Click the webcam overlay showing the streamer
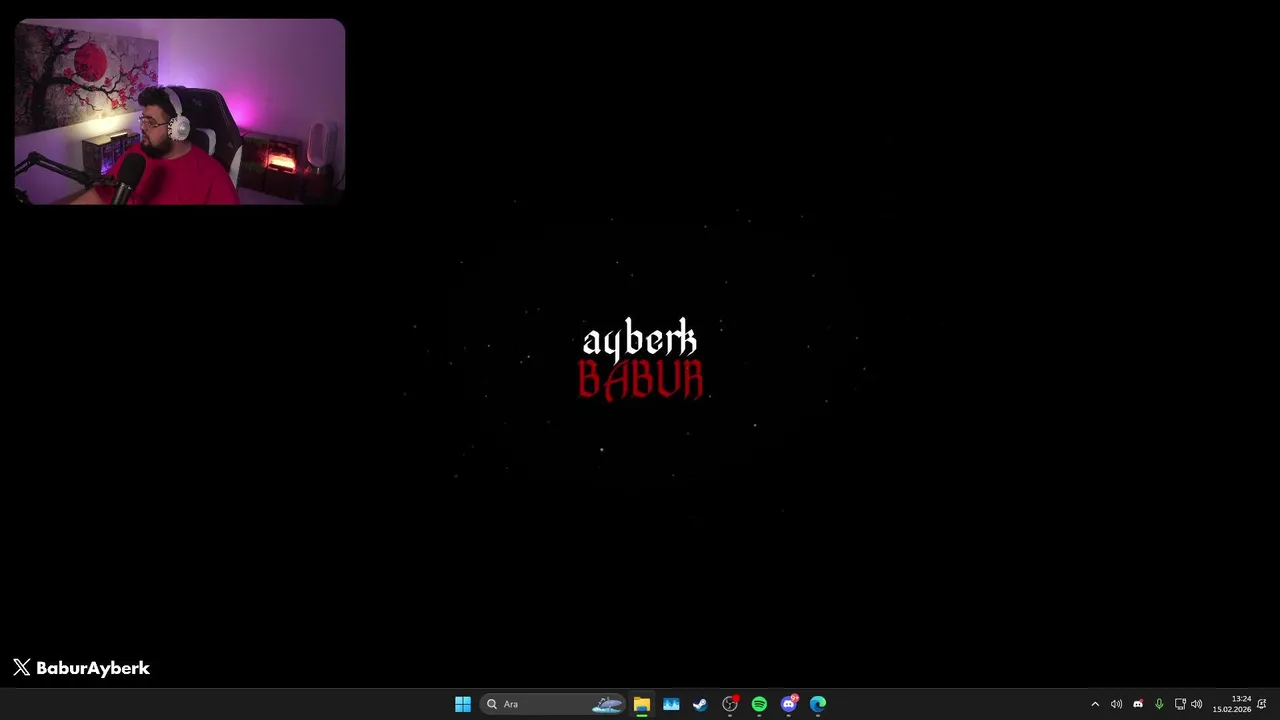Image resolution: width=1280 pixels, height=720 pixels. click(180, 111)
